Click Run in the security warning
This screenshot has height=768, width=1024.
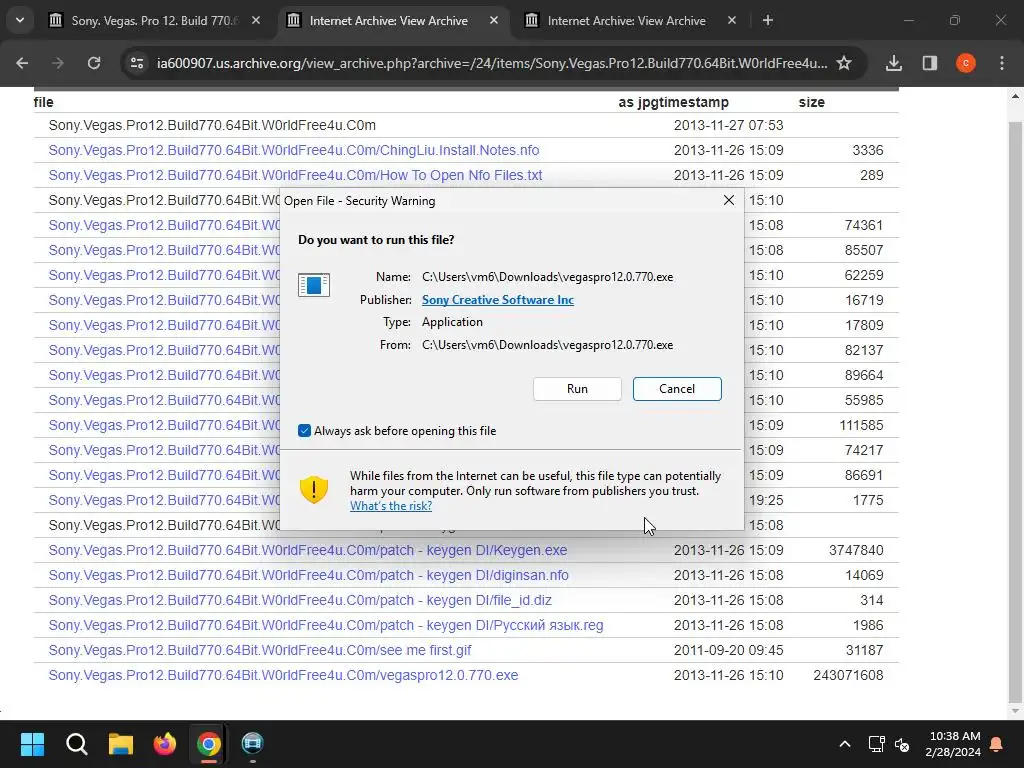577,389
